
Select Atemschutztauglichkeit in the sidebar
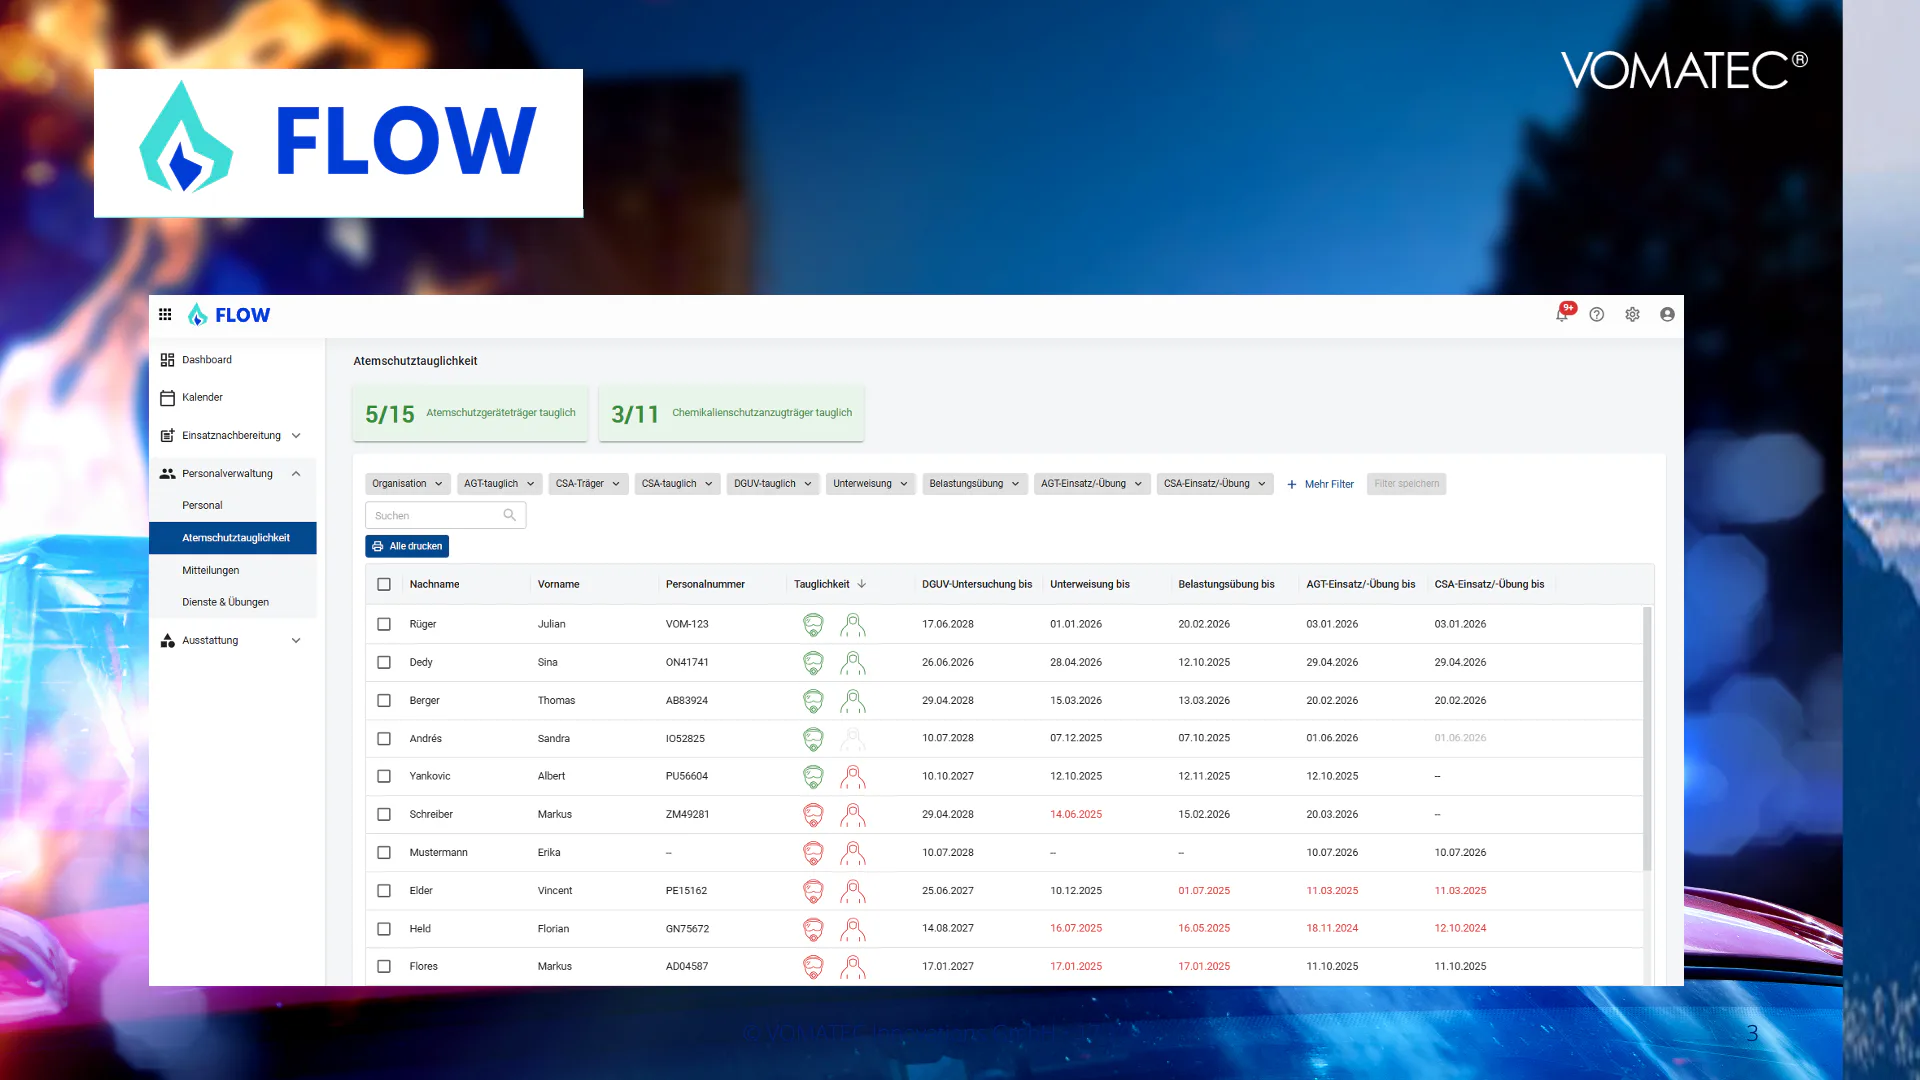pos(233,538)
